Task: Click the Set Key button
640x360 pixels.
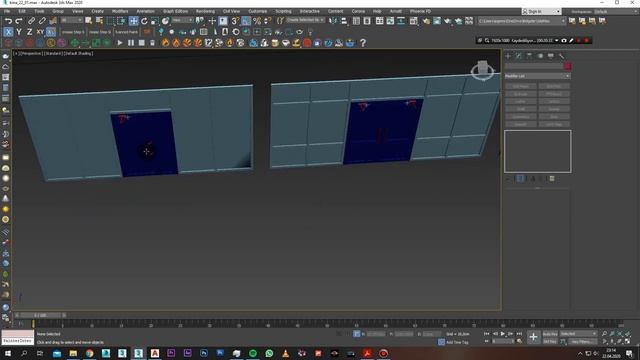Action: click(x=550, y=341)
